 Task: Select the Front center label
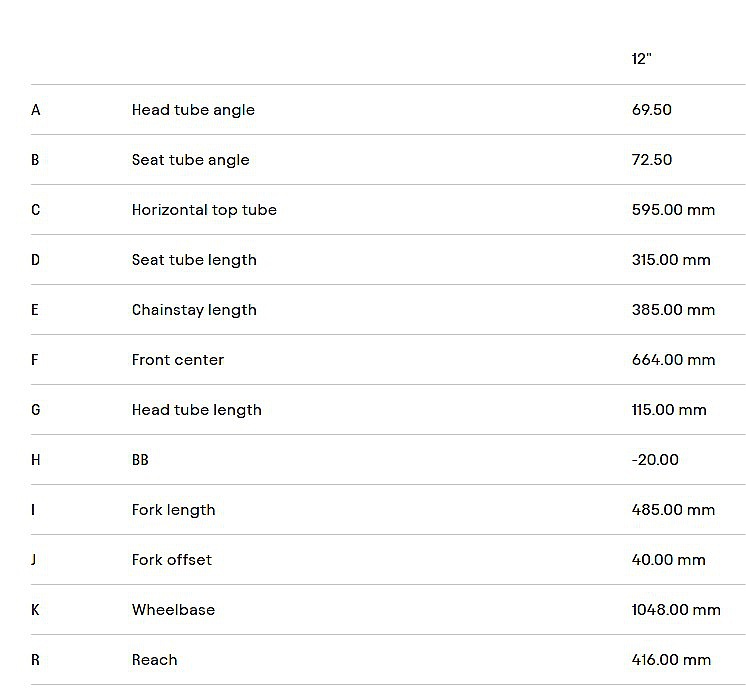pos(178,360)
